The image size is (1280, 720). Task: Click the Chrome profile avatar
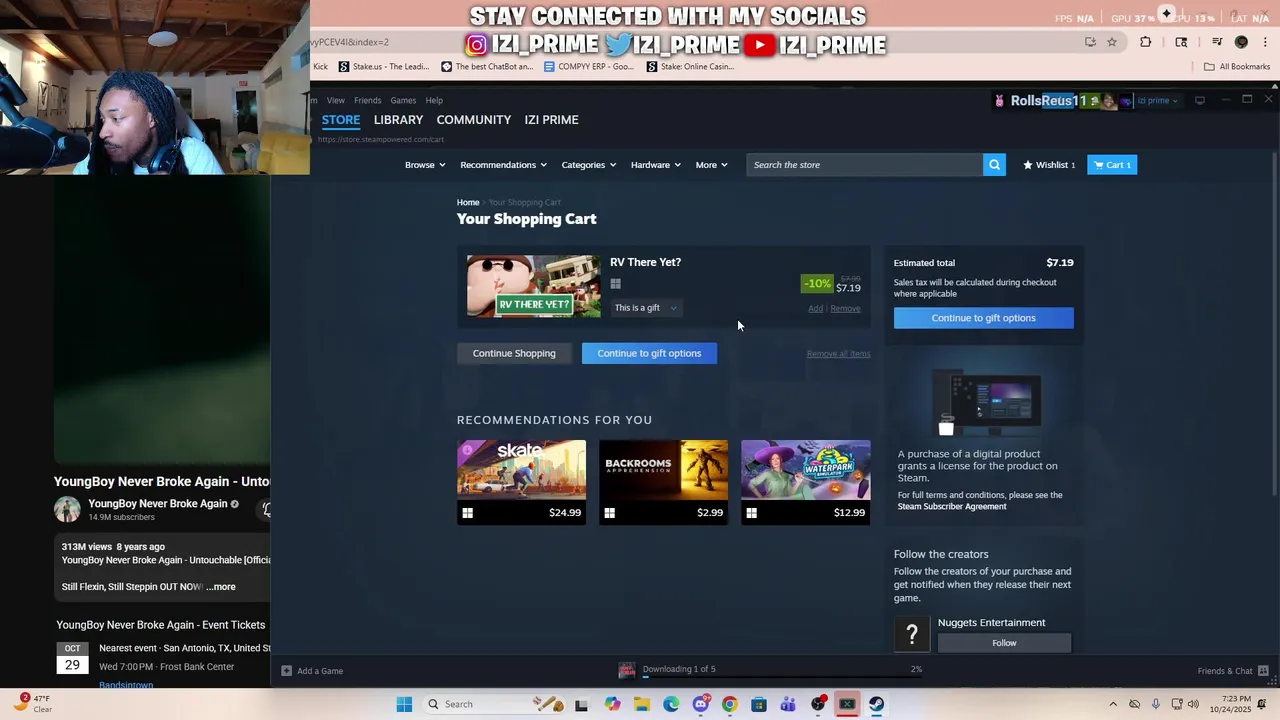tap(1241, 42)
